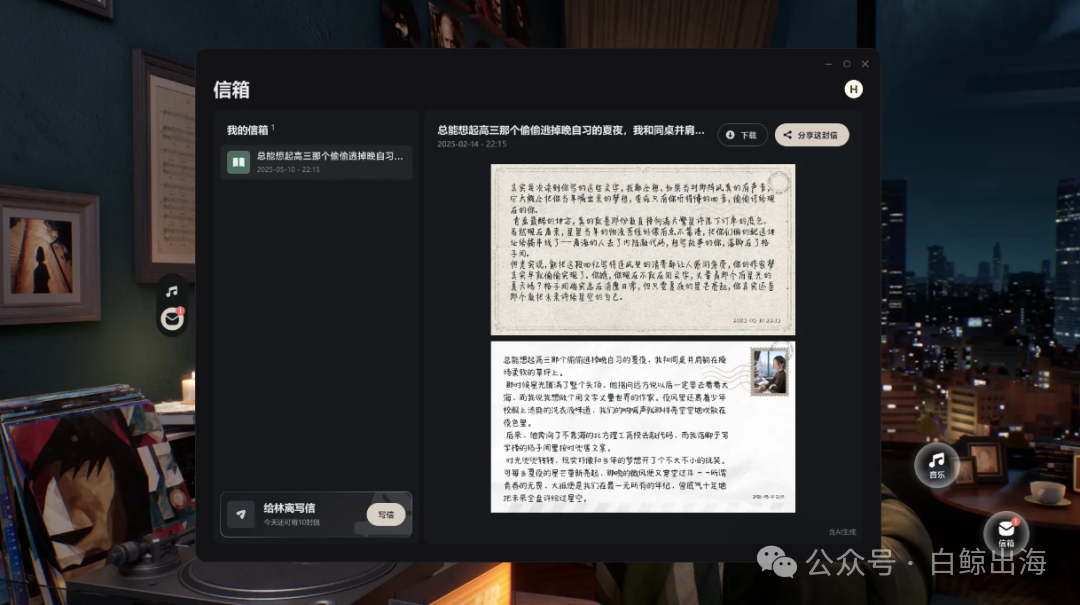Maximize the 信箱 window
Image resolution: width=1080 pixels, height=605 pixels.
[847, 64]
